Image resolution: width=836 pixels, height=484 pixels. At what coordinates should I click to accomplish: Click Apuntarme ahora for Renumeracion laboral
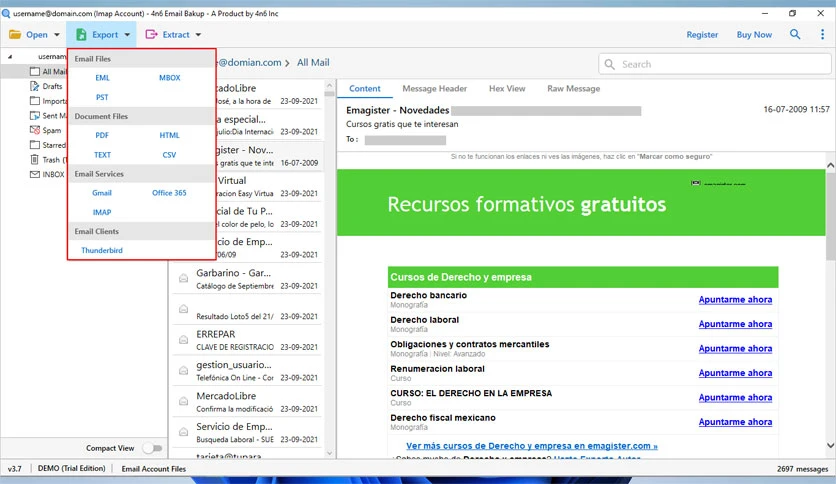coord(735,373)
